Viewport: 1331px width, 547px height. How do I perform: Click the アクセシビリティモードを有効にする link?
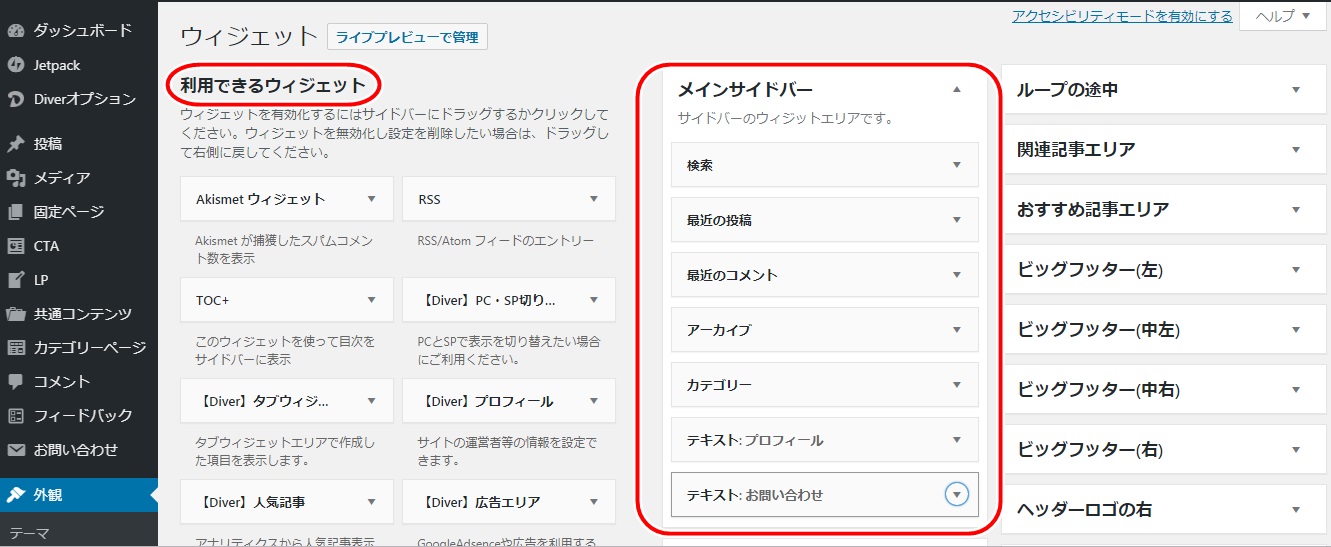tap(1122, 16)
